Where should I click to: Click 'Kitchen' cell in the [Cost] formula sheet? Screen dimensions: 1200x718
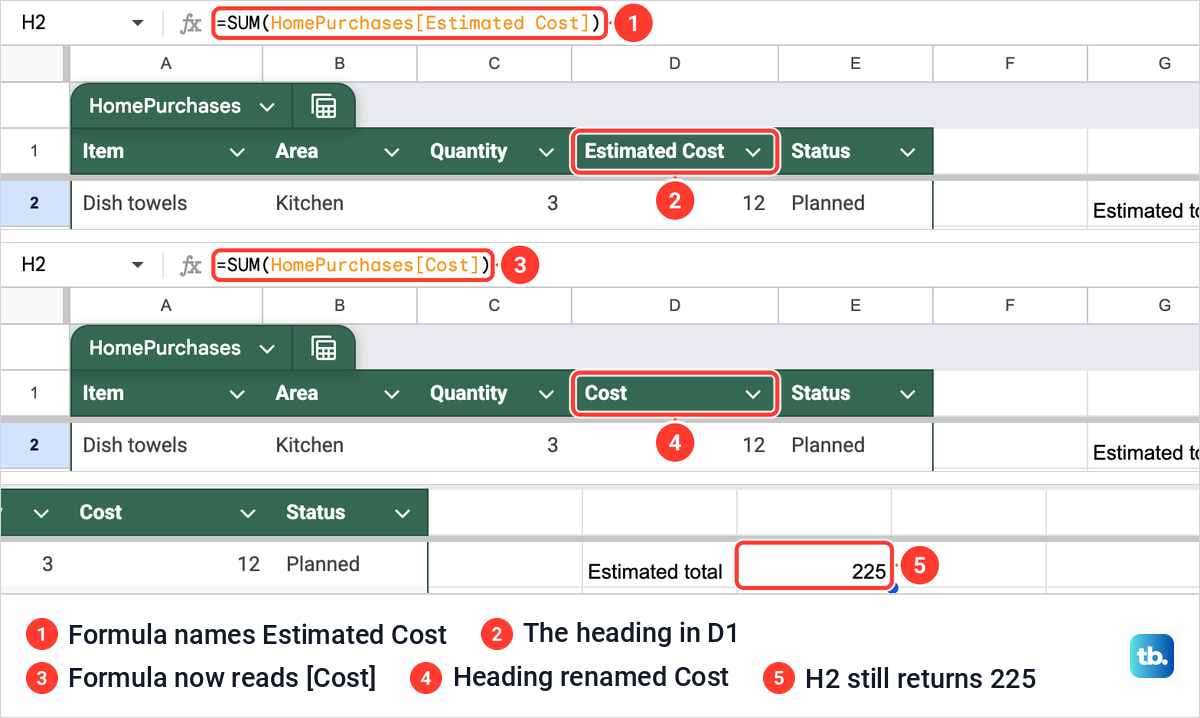click(x=340, y=445)
